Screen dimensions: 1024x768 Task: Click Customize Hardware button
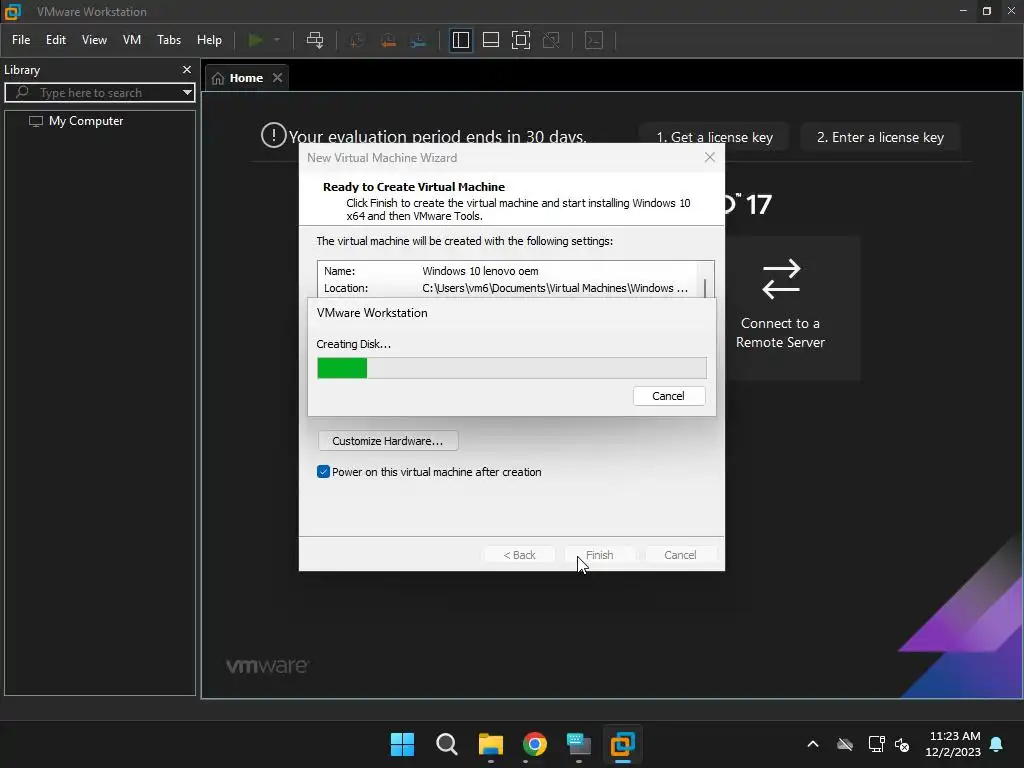[388, 441]
